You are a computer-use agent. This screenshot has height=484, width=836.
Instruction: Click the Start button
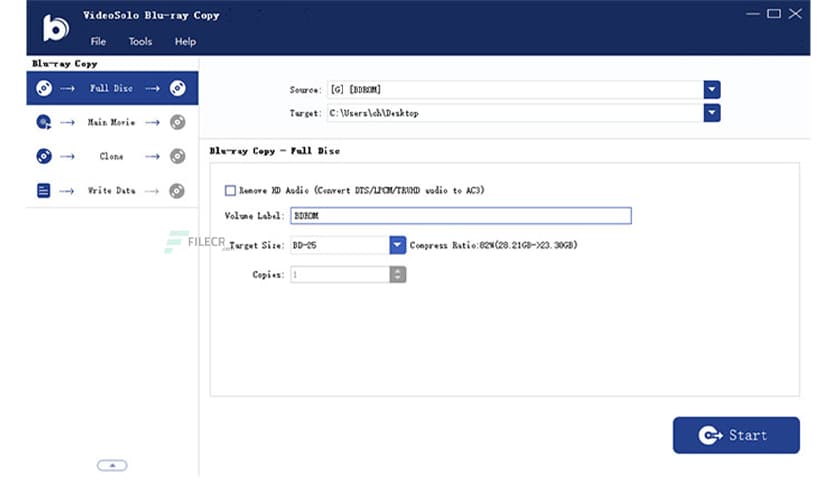pos(736,435)
